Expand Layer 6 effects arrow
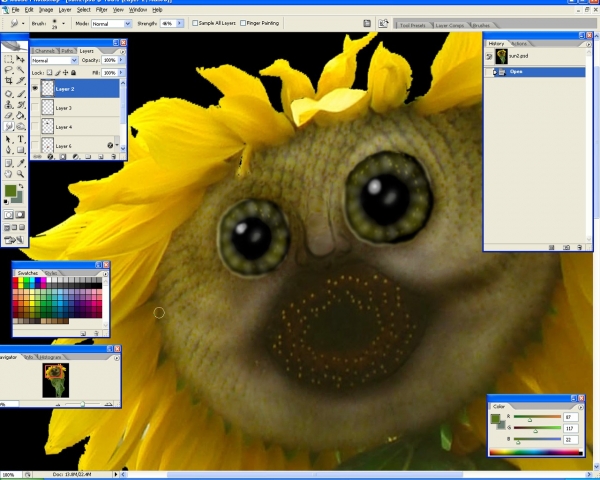Viewport: 600px width, 480px height. pos(117,145)
